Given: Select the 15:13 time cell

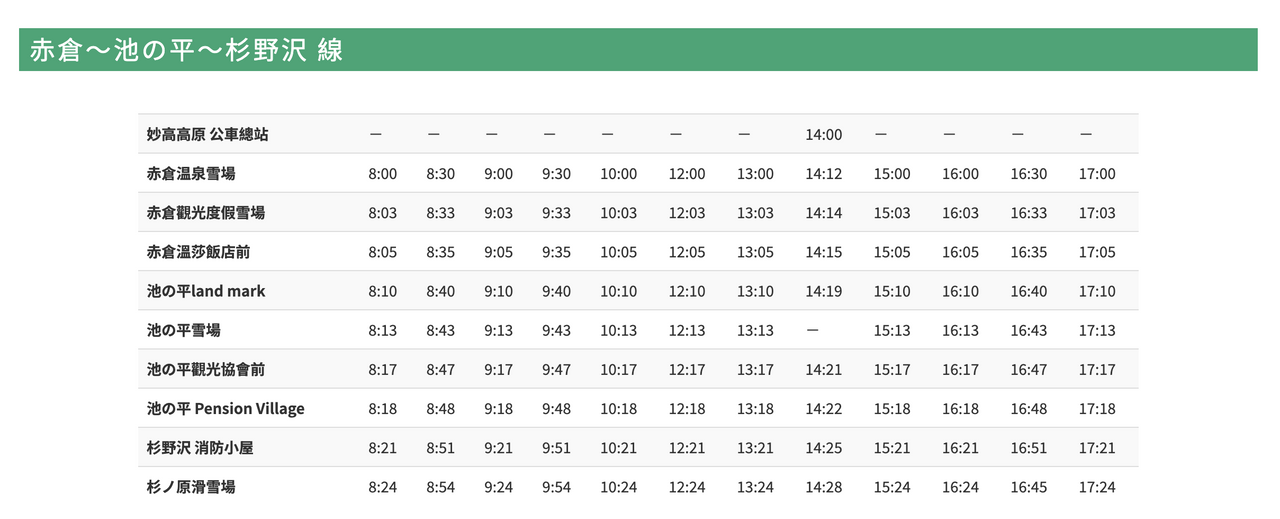Looking at the screenshot, I should pyautogui.click(x=892, y=330).
